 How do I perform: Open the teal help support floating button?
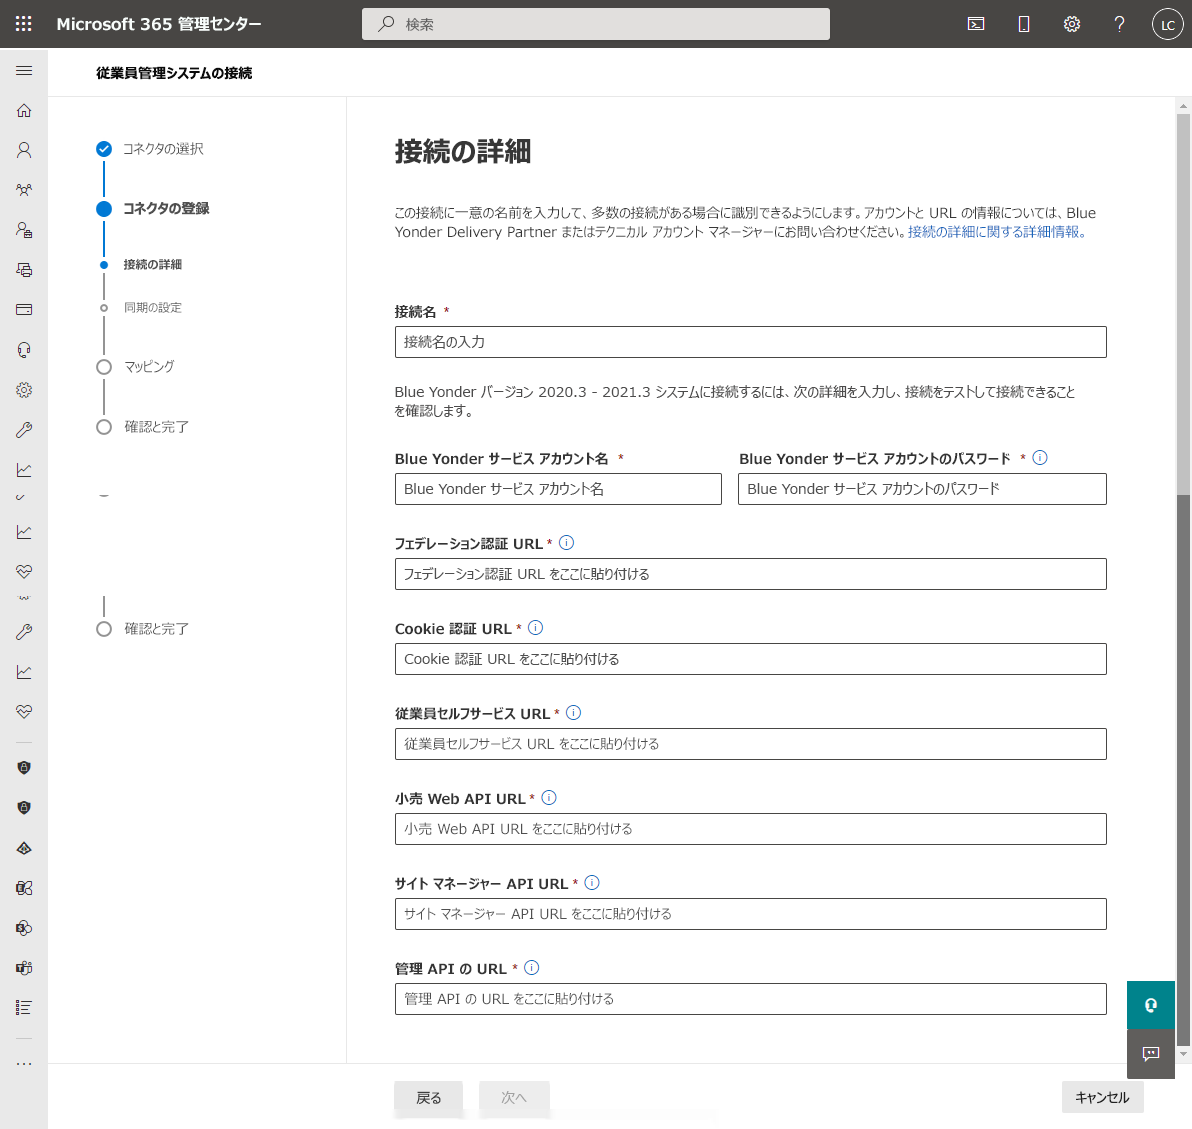pos(1151,1005)
